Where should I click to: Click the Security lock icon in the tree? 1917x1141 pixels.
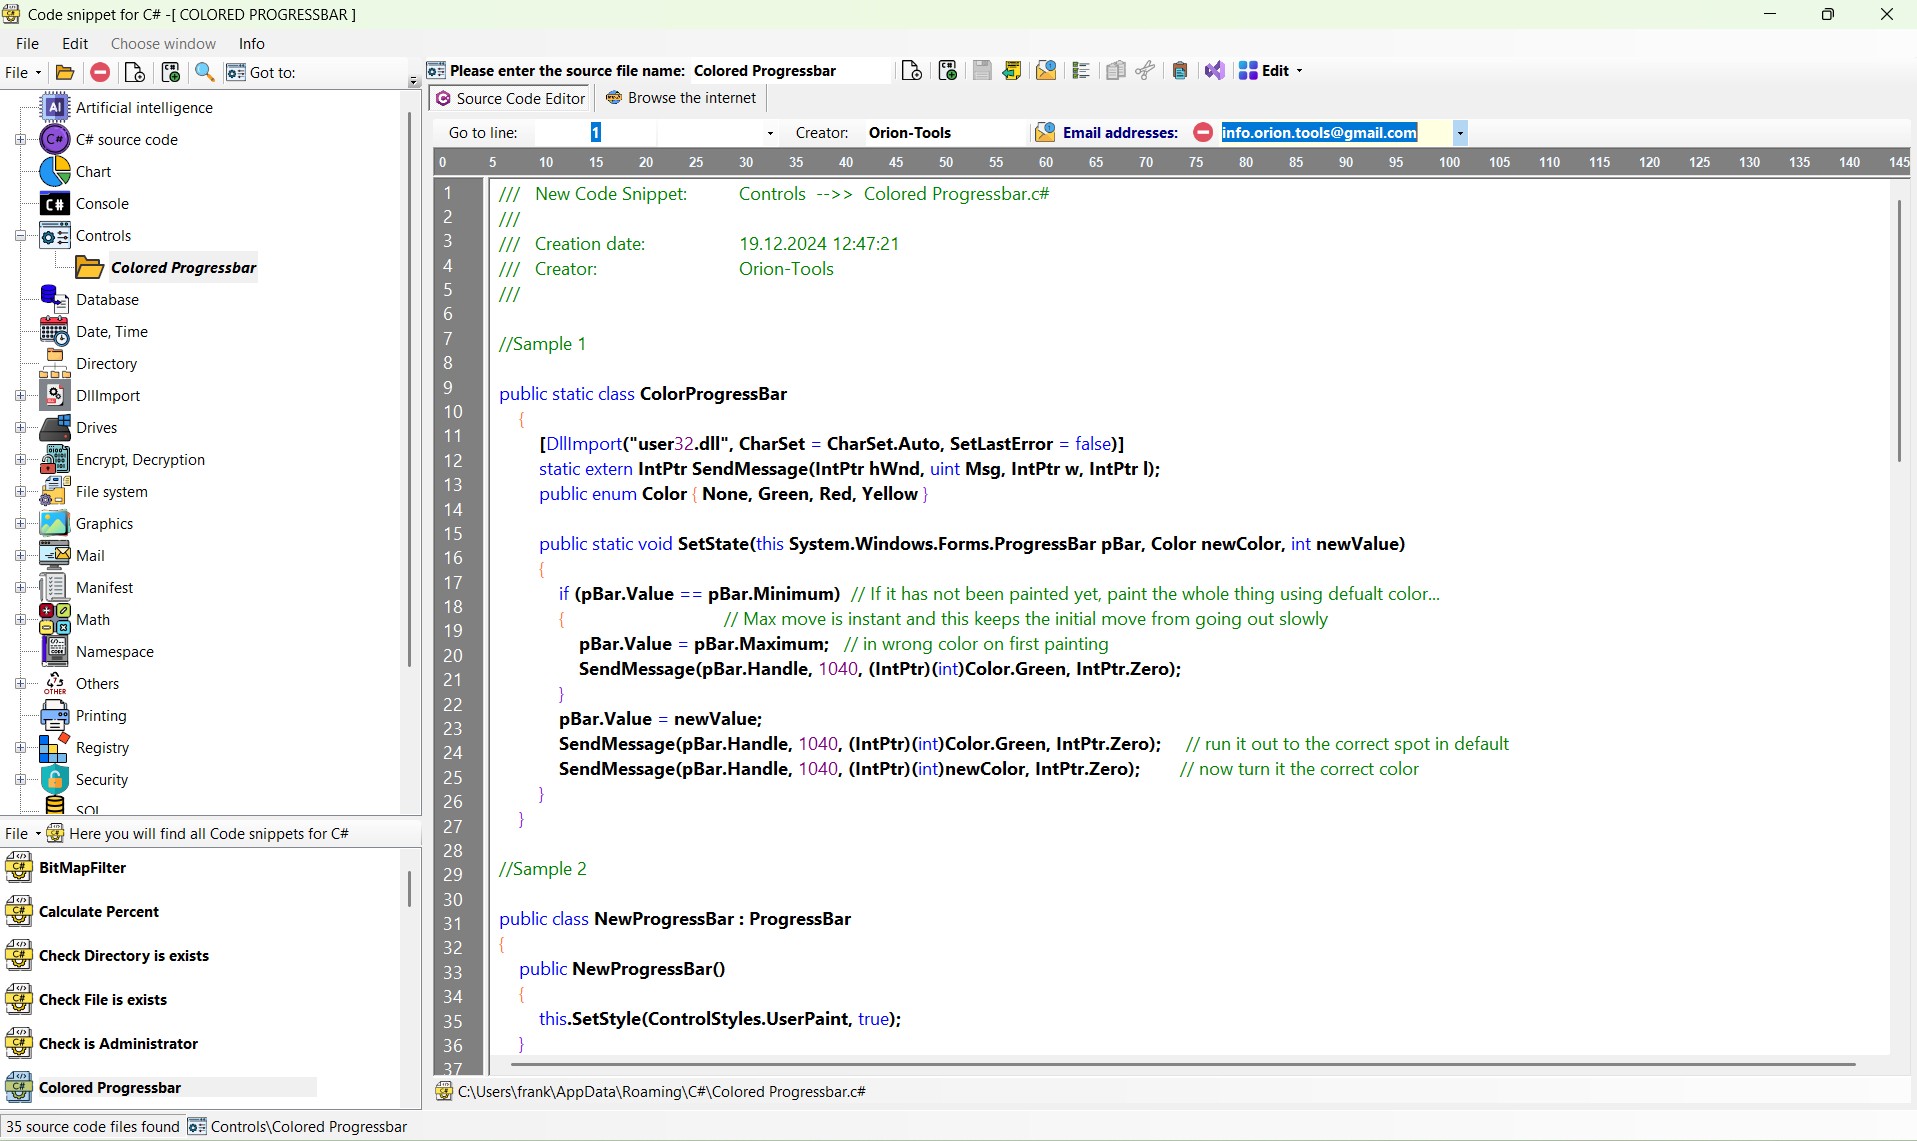(x=54, y=779)
